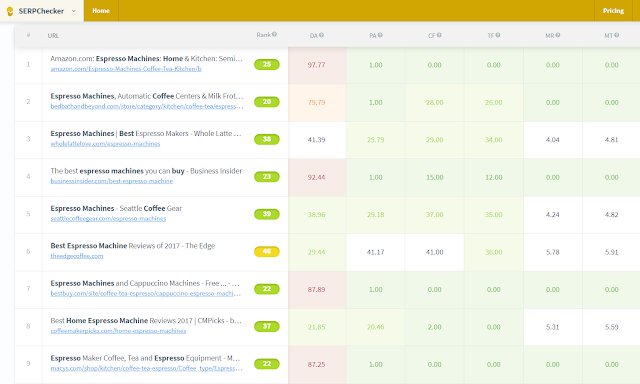
Task: Select MR value 4.04
Action: point(553,140)
